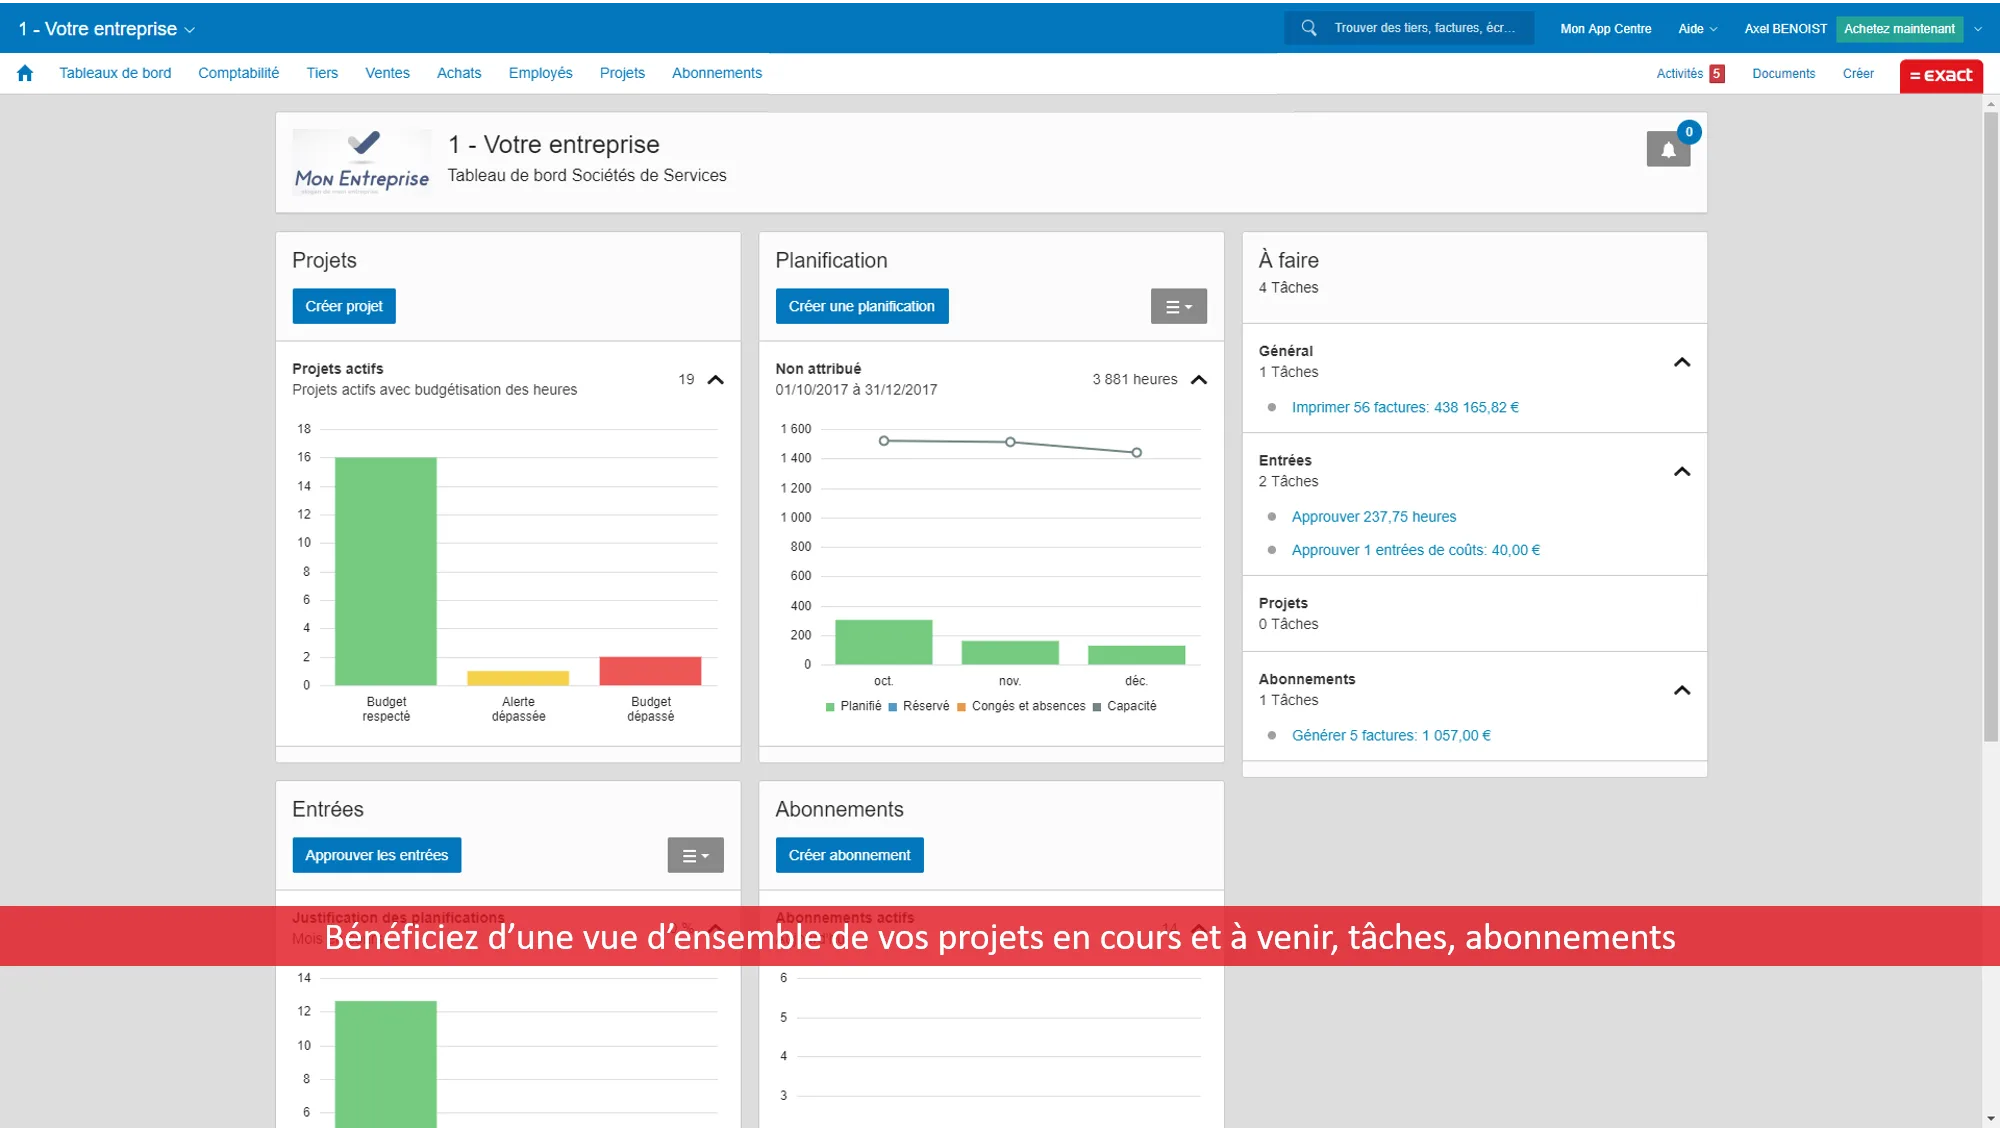Open the Employés menu
Screen dimensions: 2000x1128
[540, 73]
